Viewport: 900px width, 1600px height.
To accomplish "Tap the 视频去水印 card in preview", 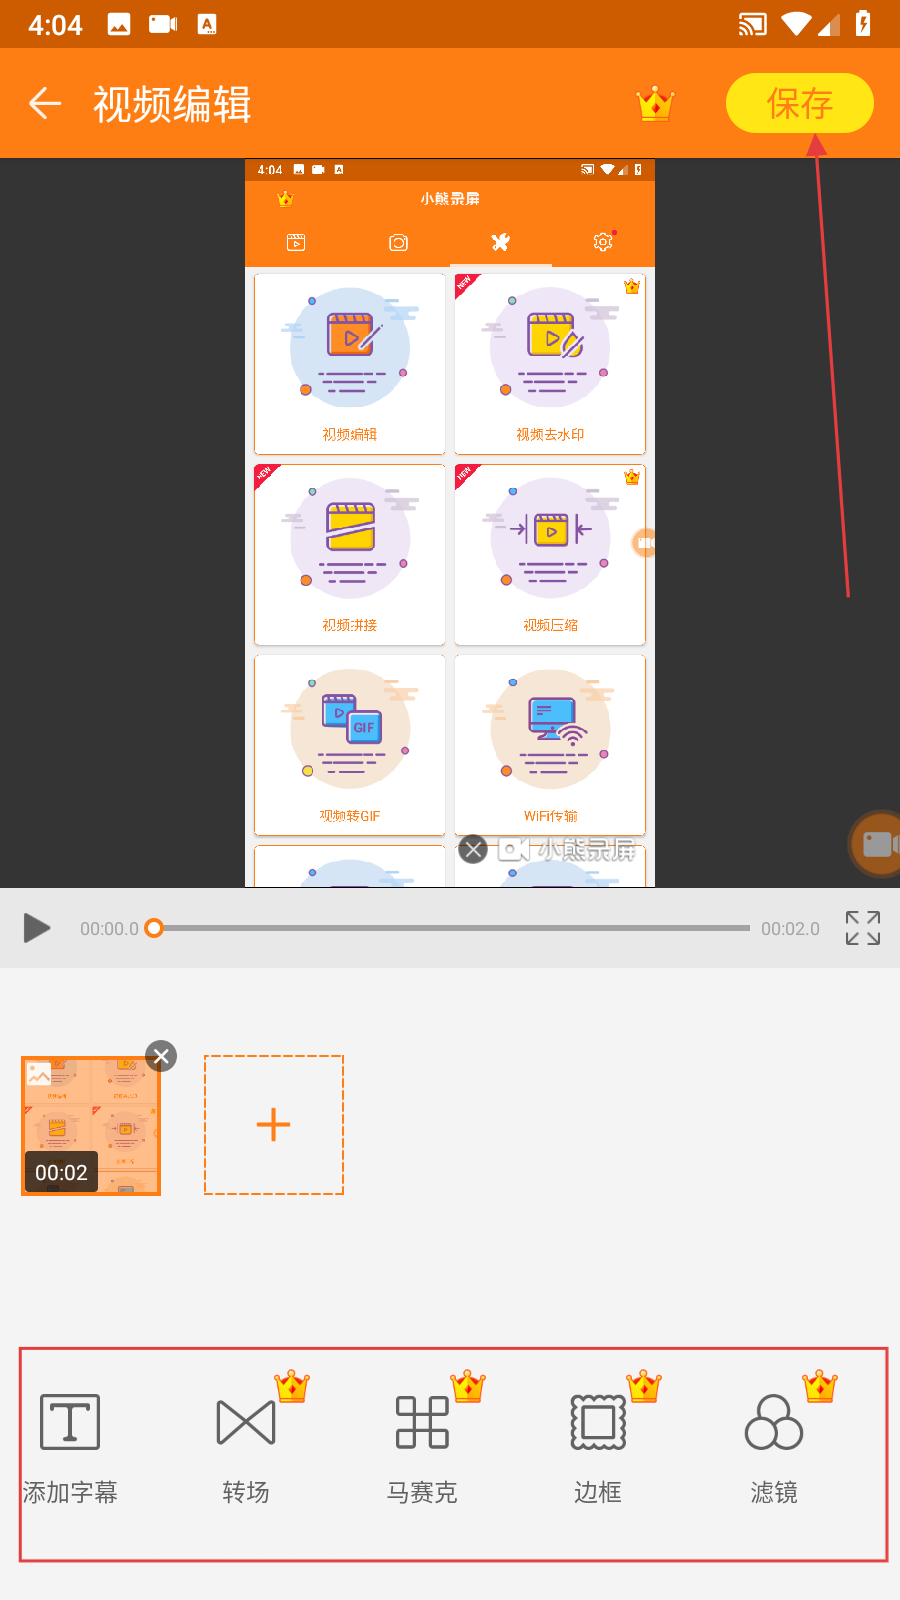I will (x=550, y=364).
